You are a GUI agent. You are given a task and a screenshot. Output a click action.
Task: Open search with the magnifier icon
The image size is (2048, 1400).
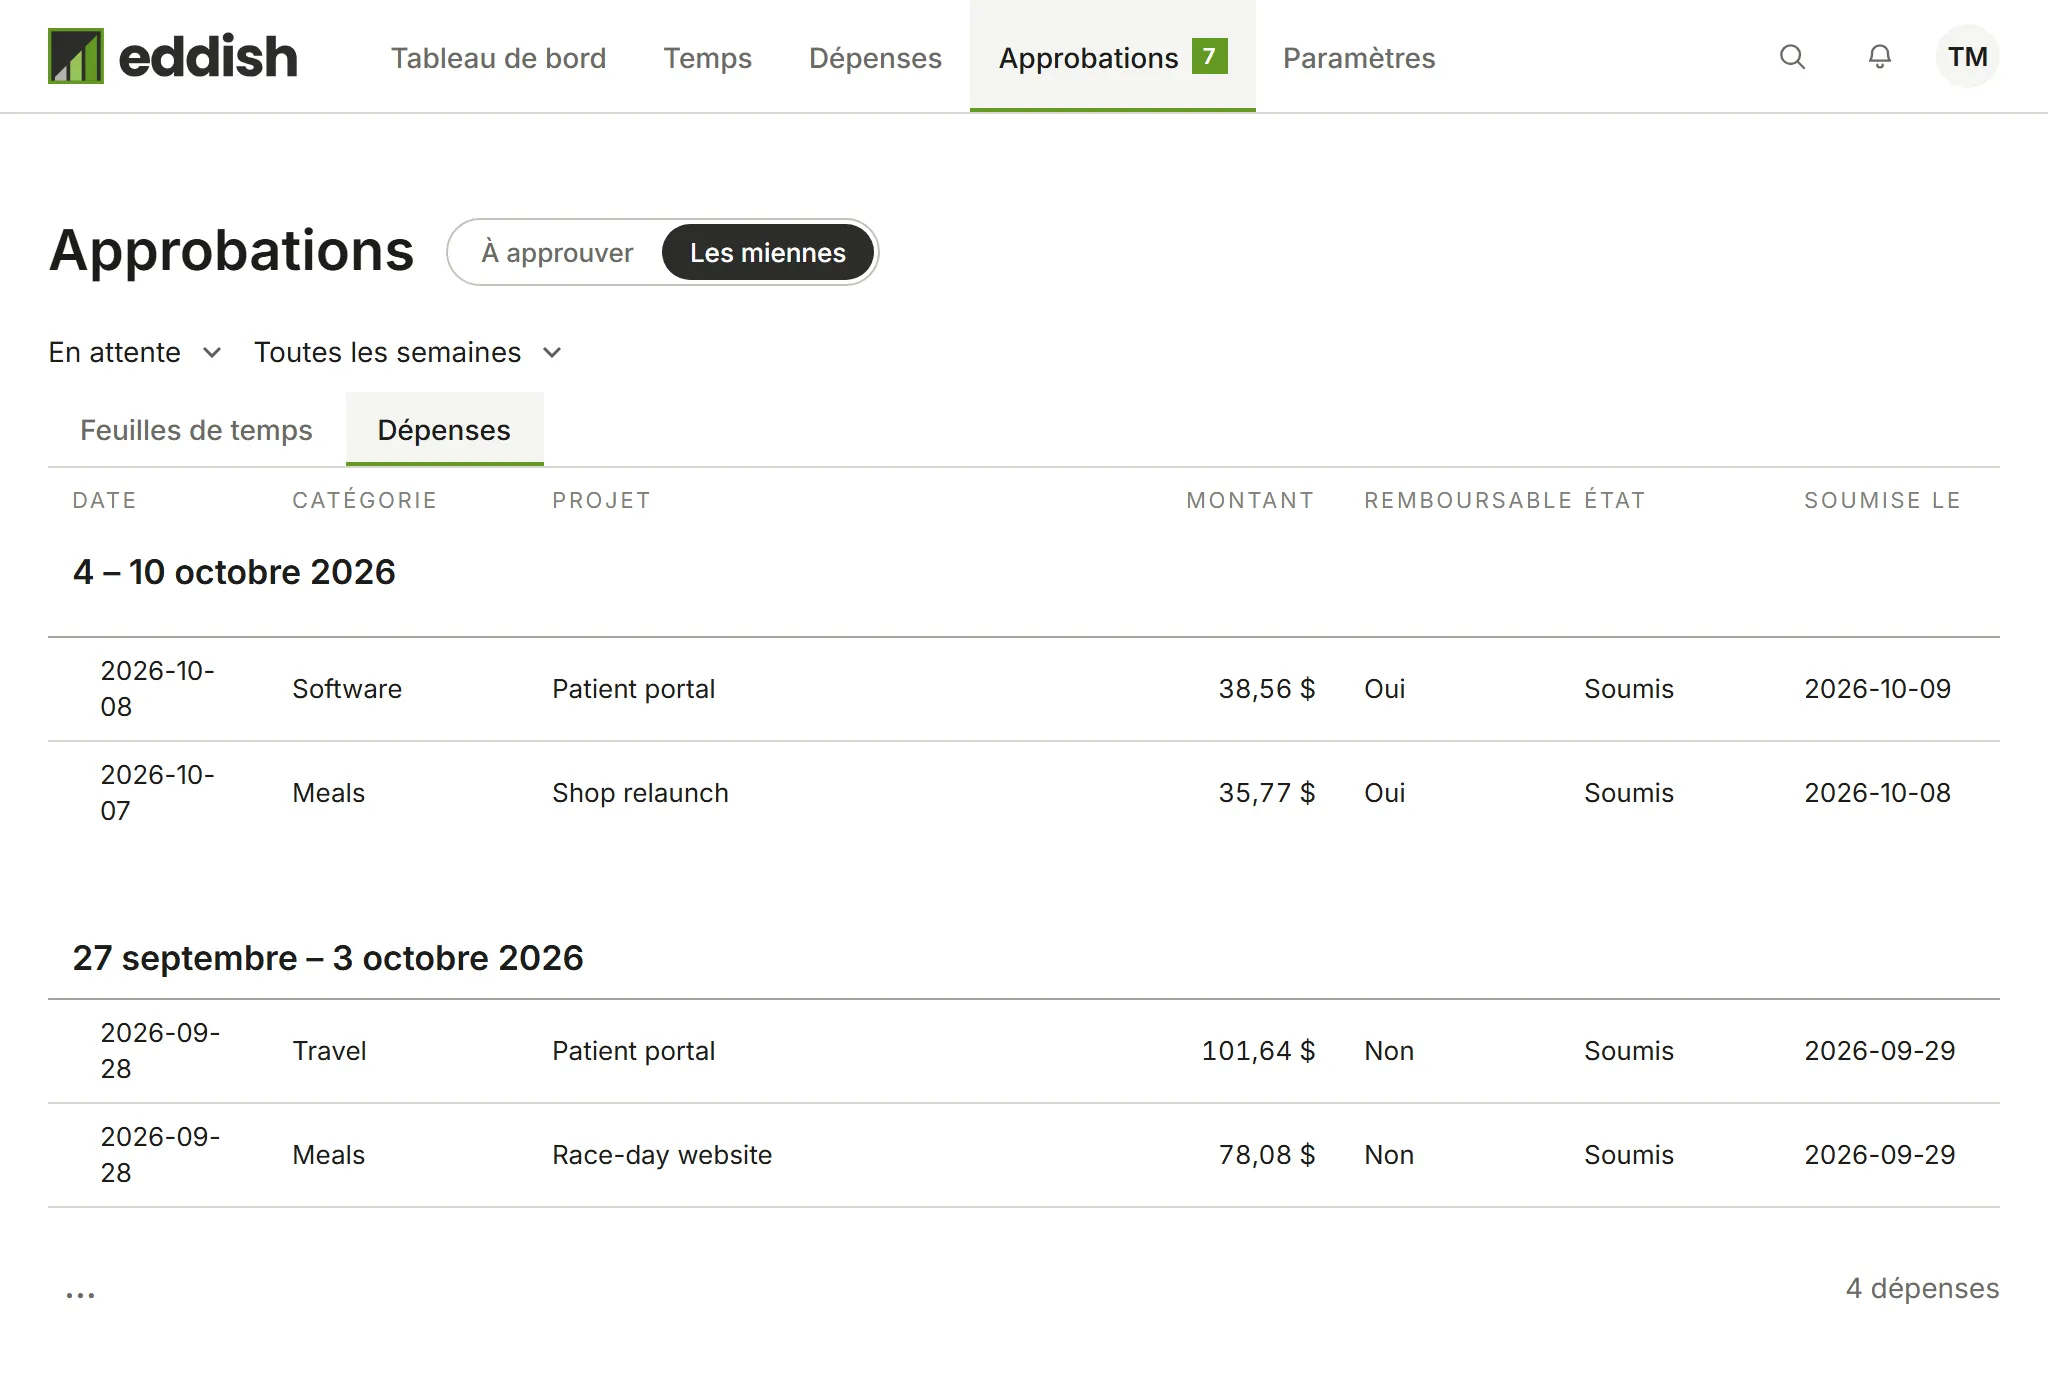point(1792,57)
